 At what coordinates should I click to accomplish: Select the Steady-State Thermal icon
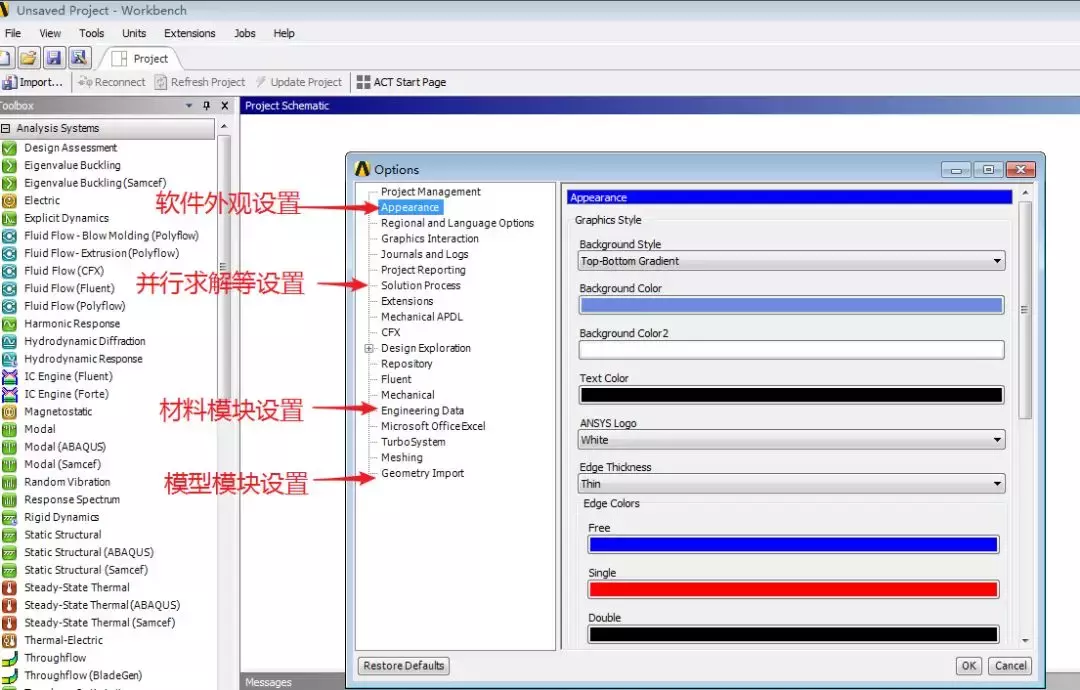point(10,587)
